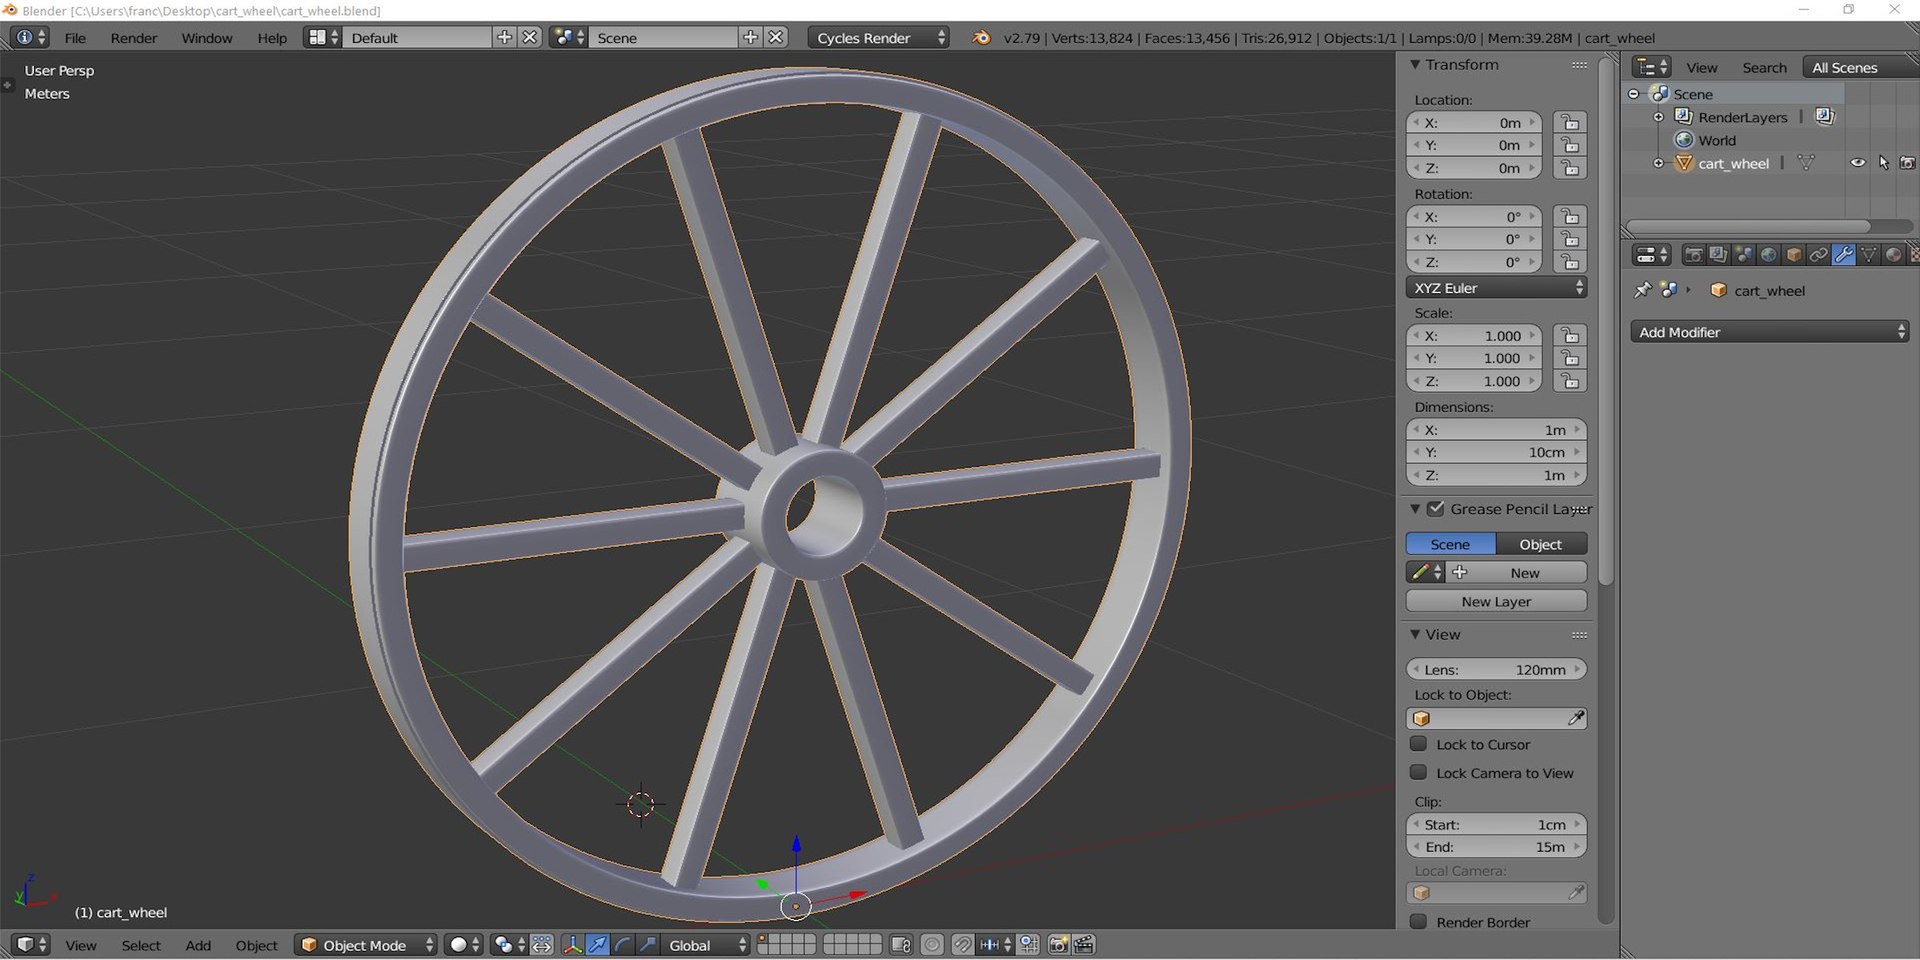Open the Material properties sphere tab

click(1893, 255)
